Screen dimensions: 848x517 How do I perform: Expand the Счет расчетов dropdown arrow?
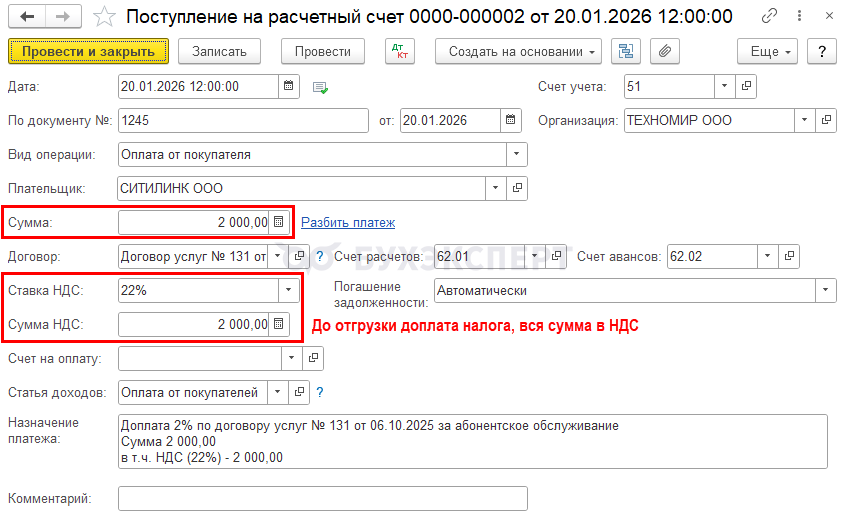point(535,256)
